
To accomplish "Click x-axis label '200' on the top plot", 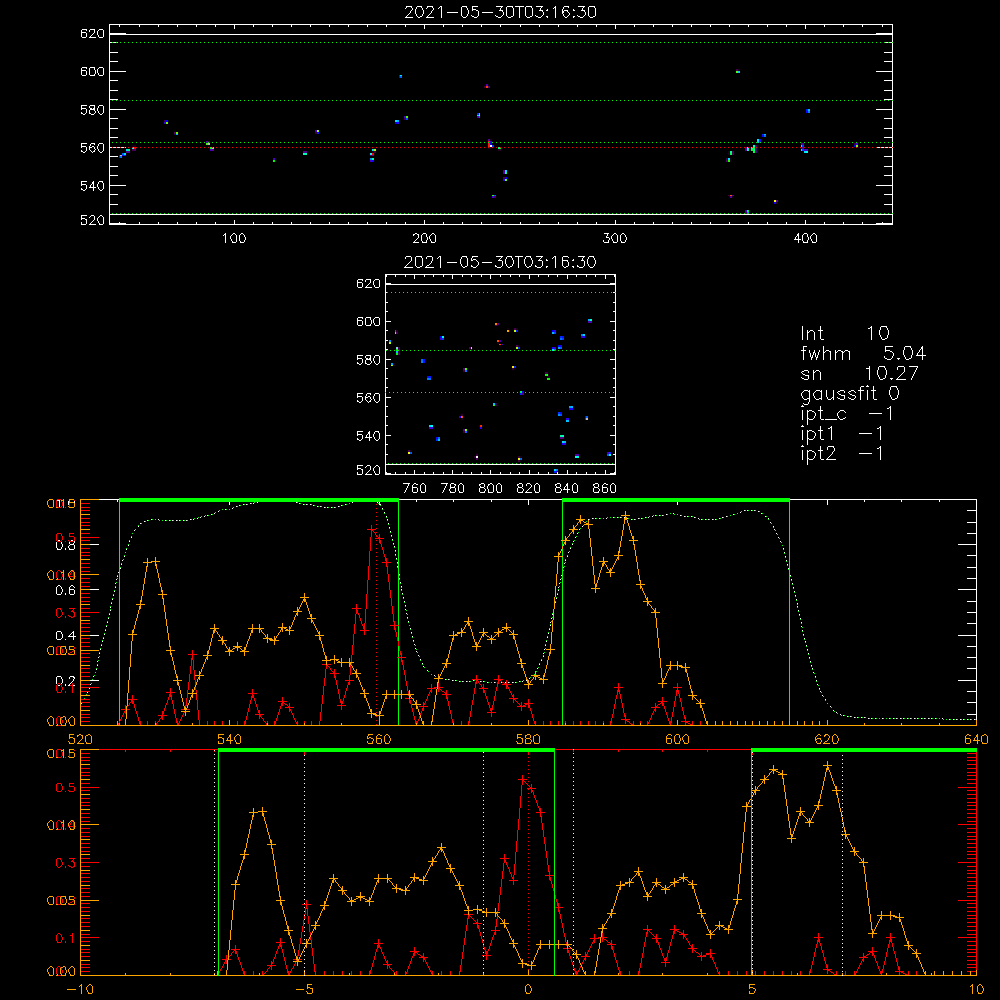I will pos(424,239).
